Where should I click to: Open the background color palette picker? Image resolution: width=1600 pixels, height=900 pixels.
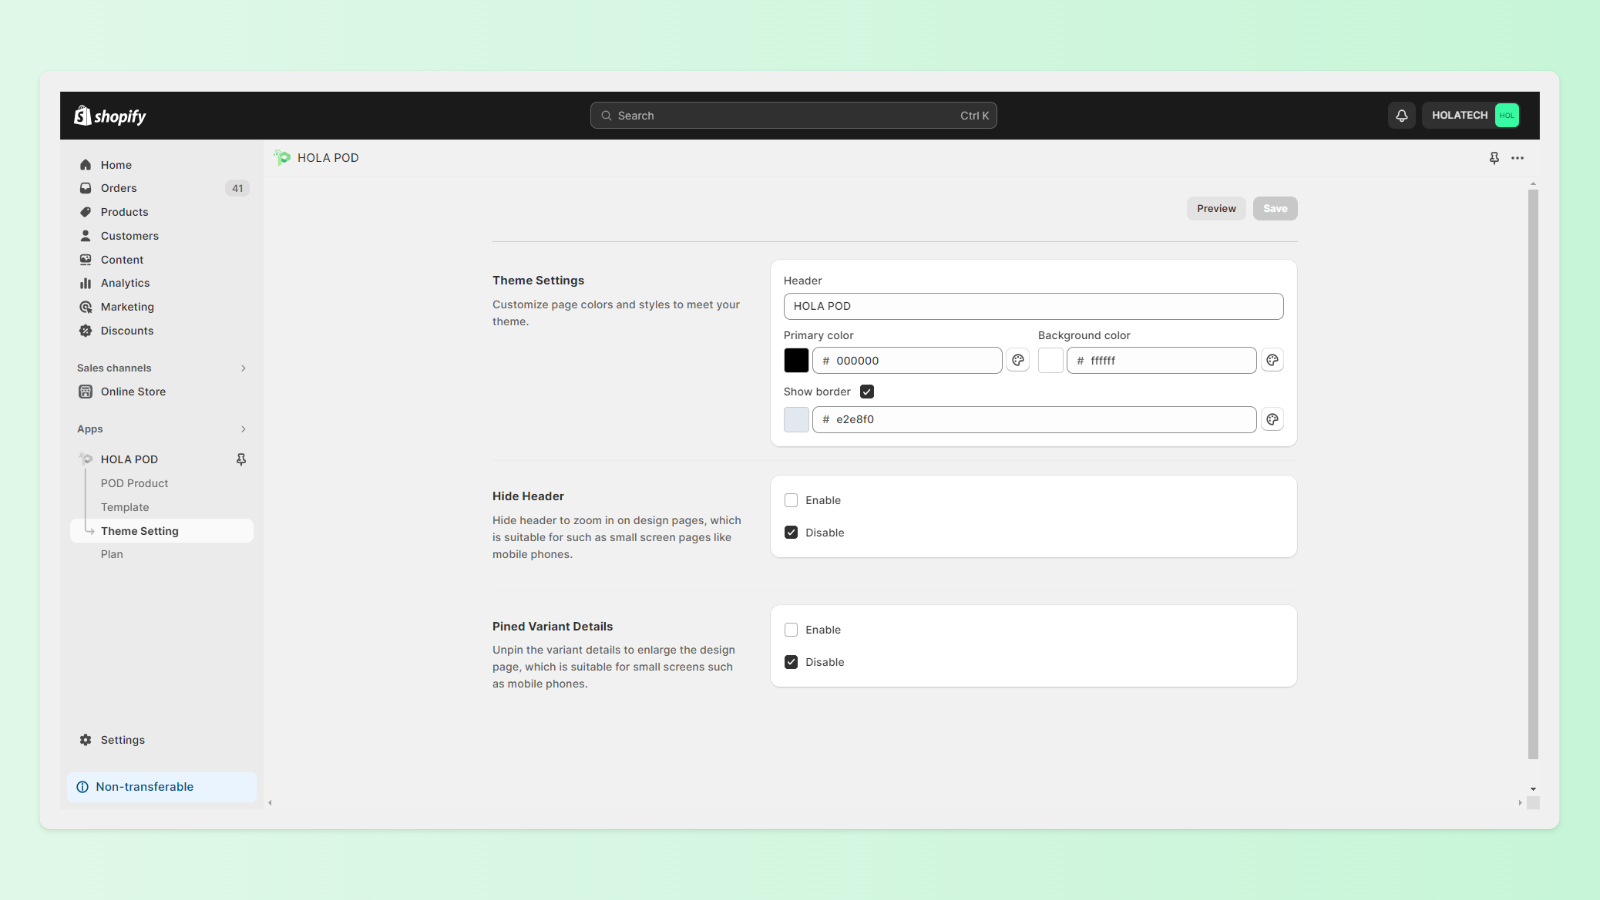coord(1272,360)
